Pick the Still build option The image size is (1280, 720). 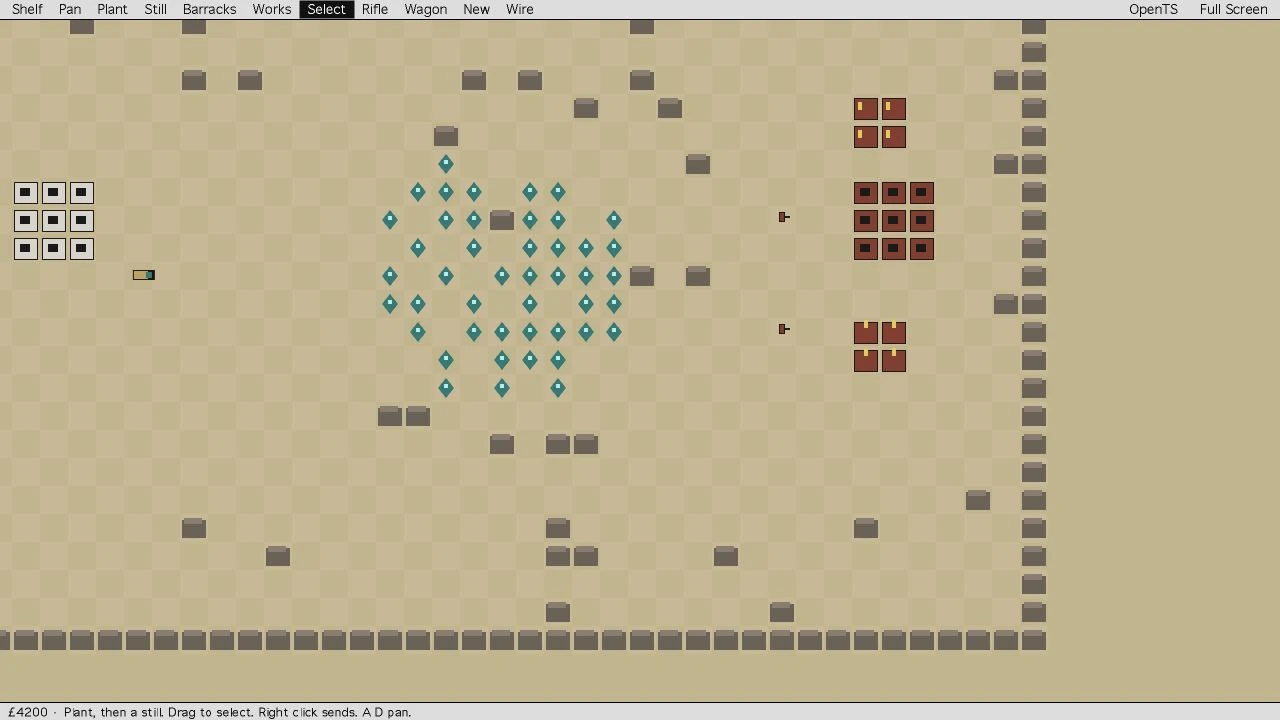[x=155, y=9]
